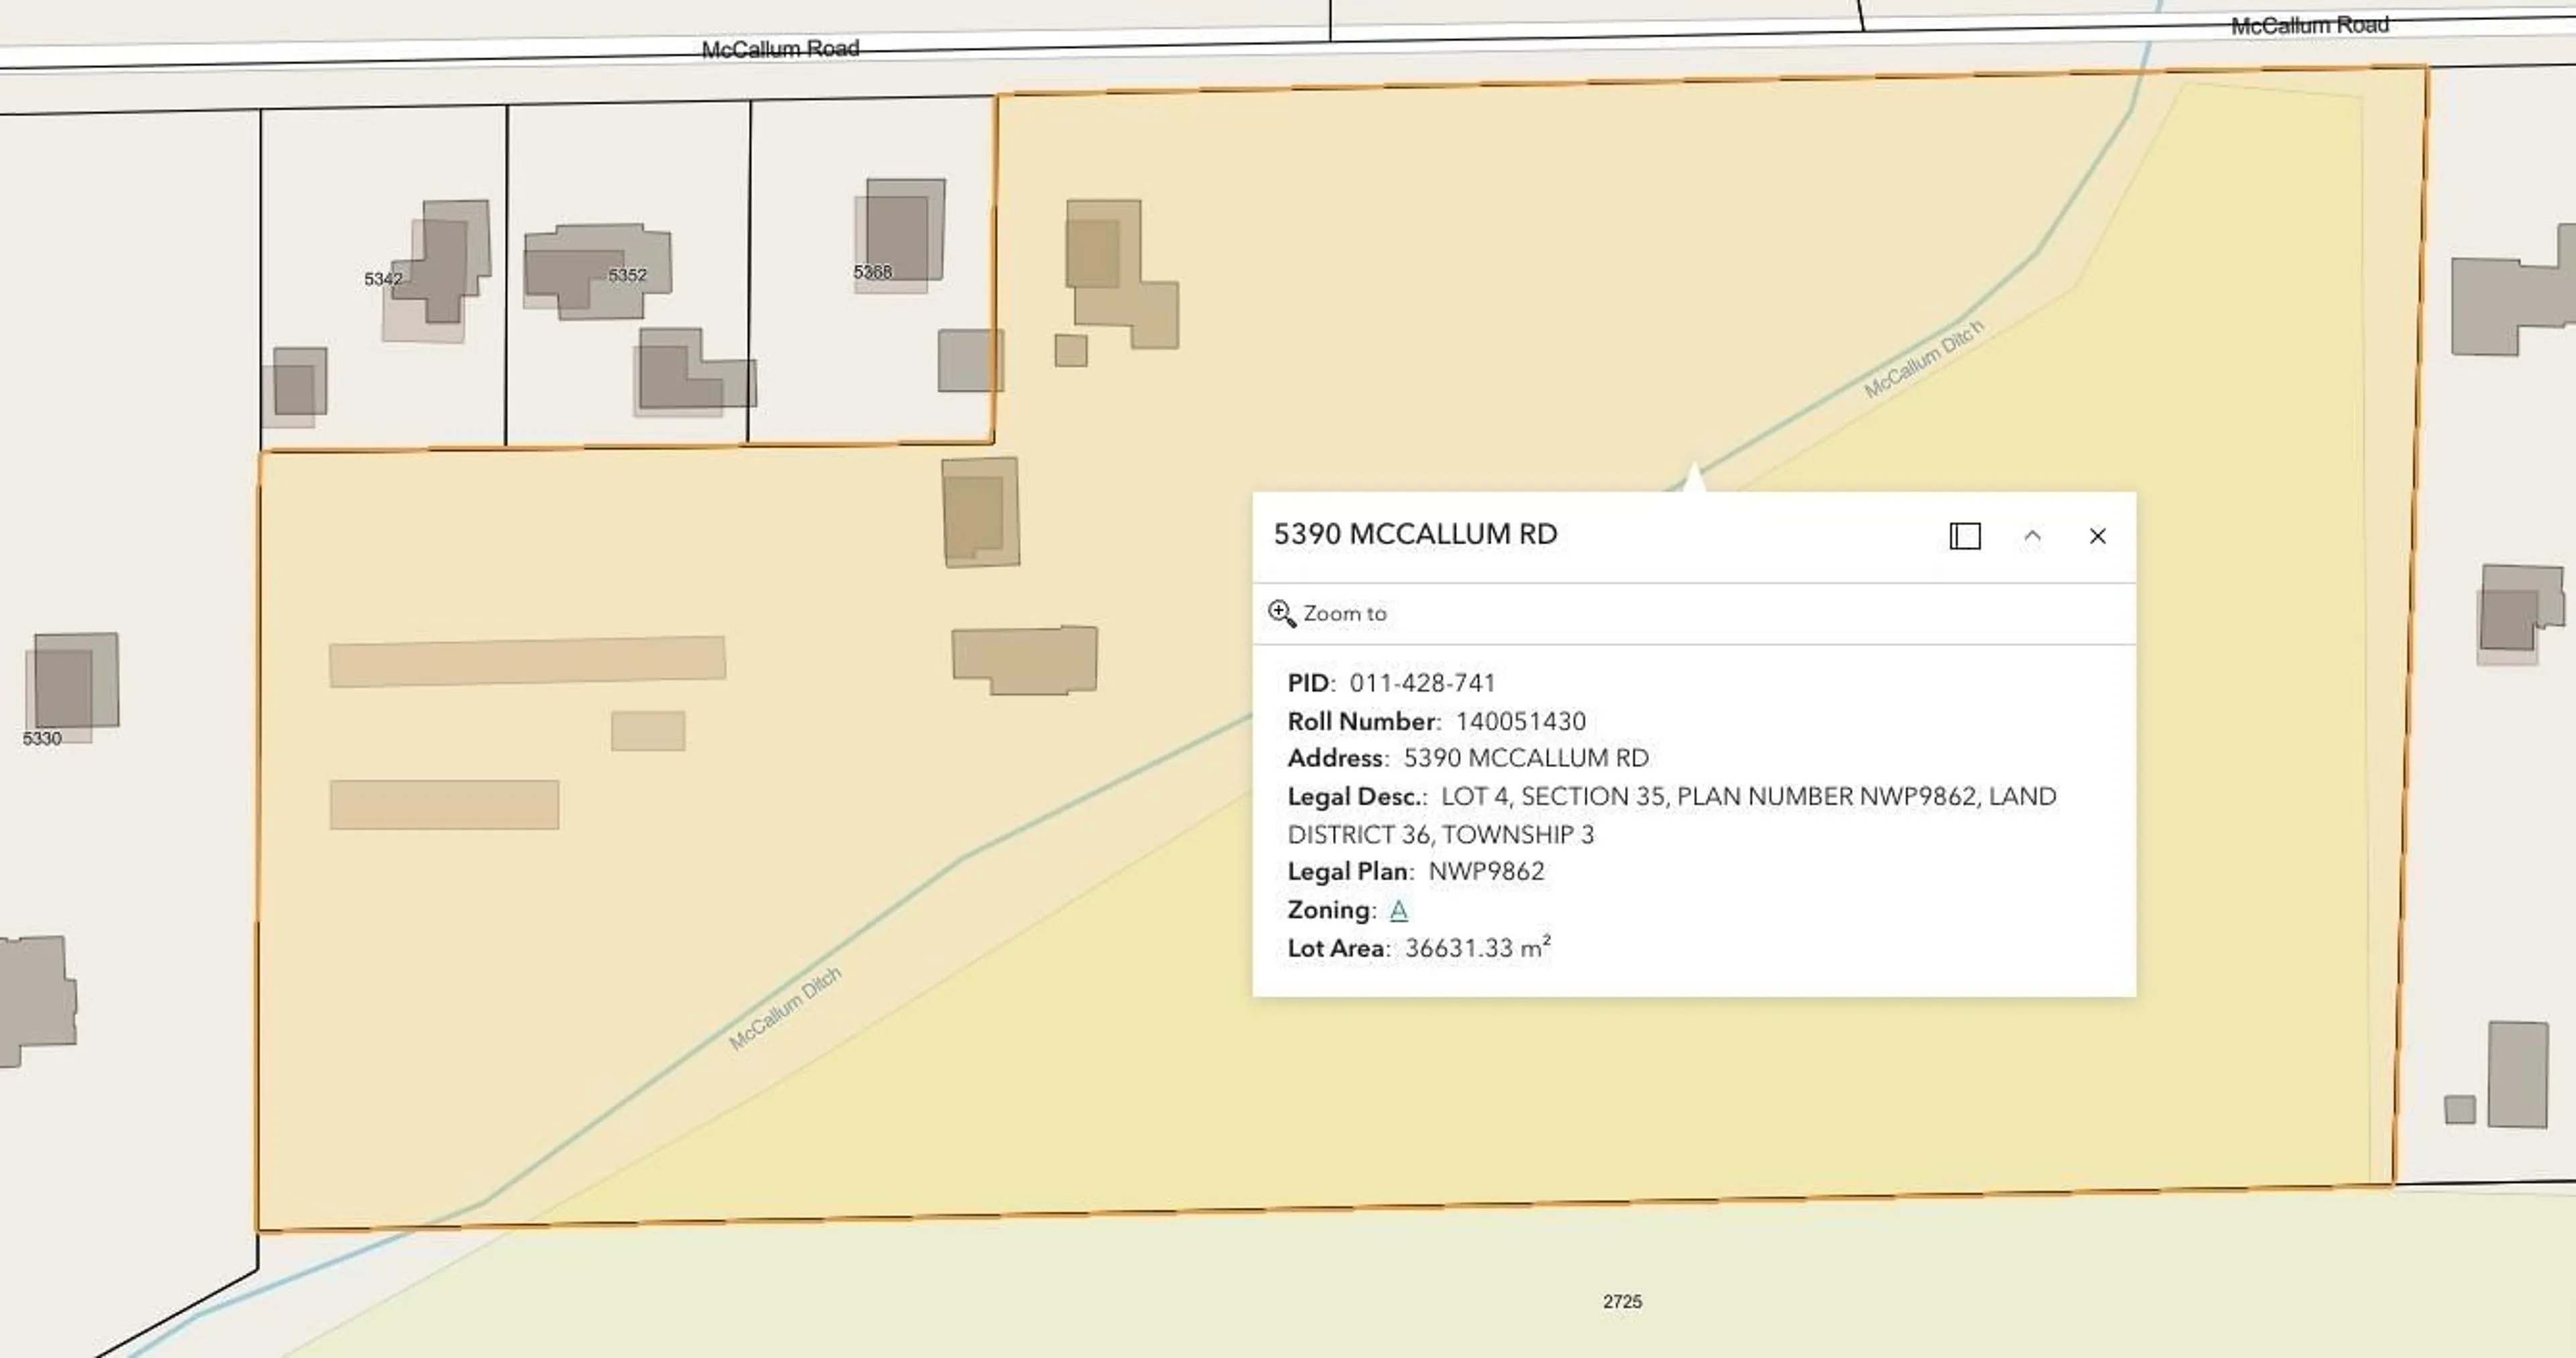Click the Zoom to action text

(1345, 613)
